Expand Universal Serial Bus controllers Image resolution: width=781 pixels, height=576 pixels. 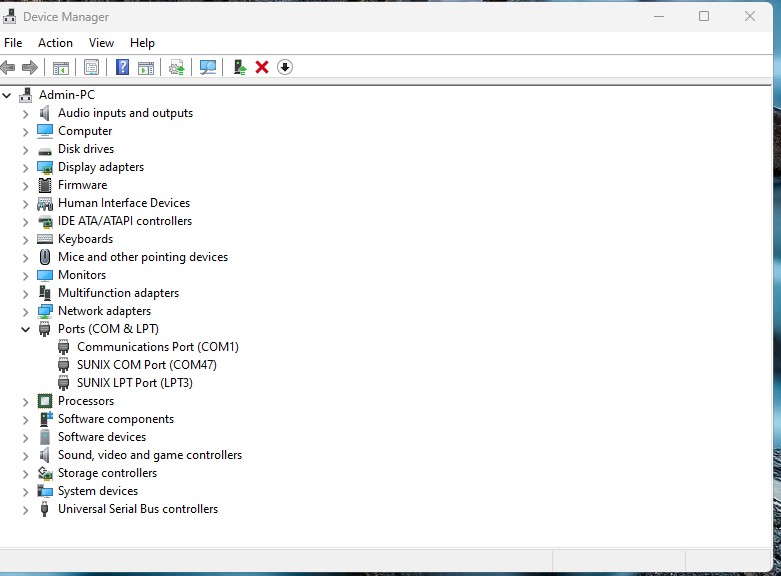point(26,509)
